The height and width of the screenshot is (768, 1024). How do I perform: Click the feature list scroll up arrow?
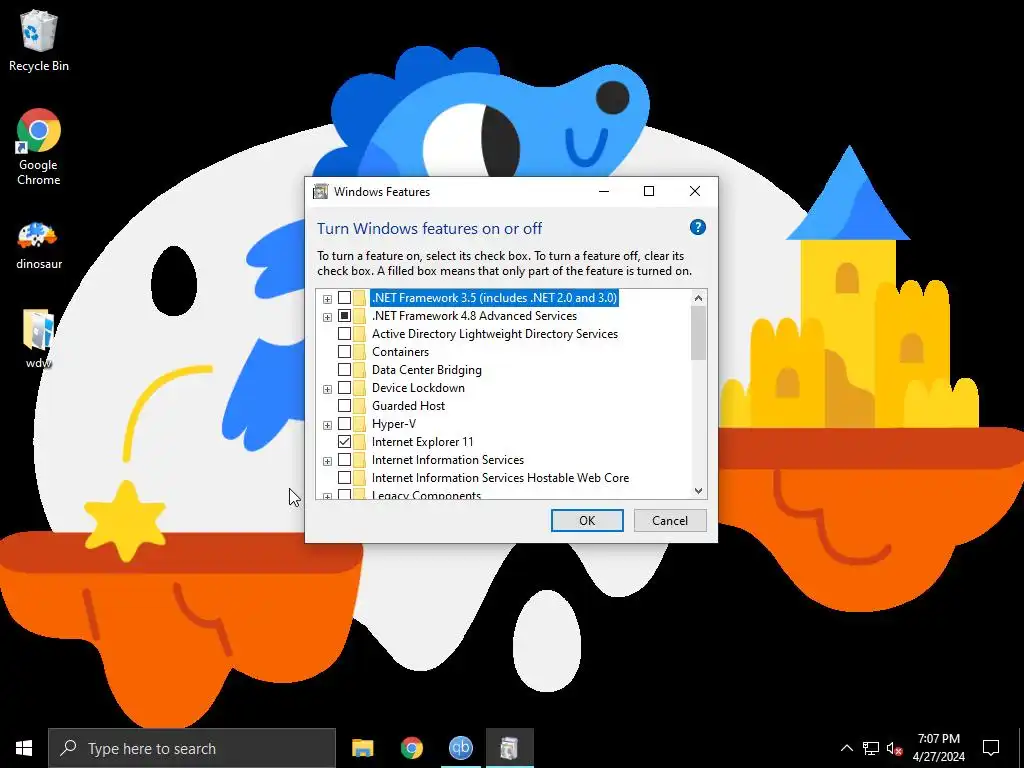[x=698, y=298]
